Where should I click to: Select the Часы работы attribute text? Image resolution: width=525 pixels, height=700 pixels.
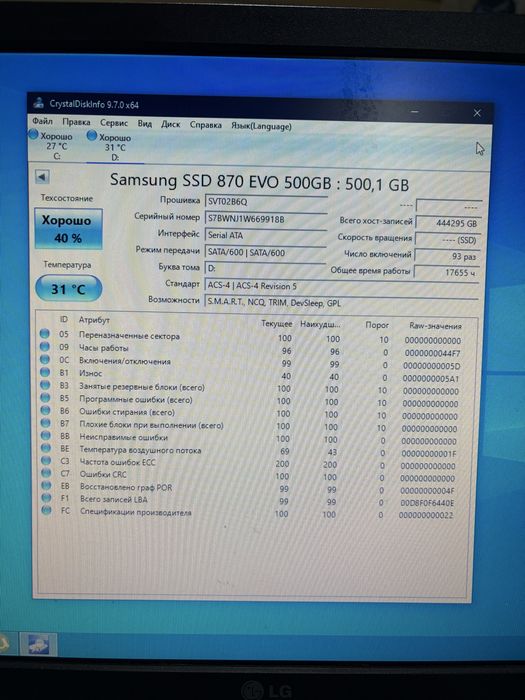[x=104, y=348]
